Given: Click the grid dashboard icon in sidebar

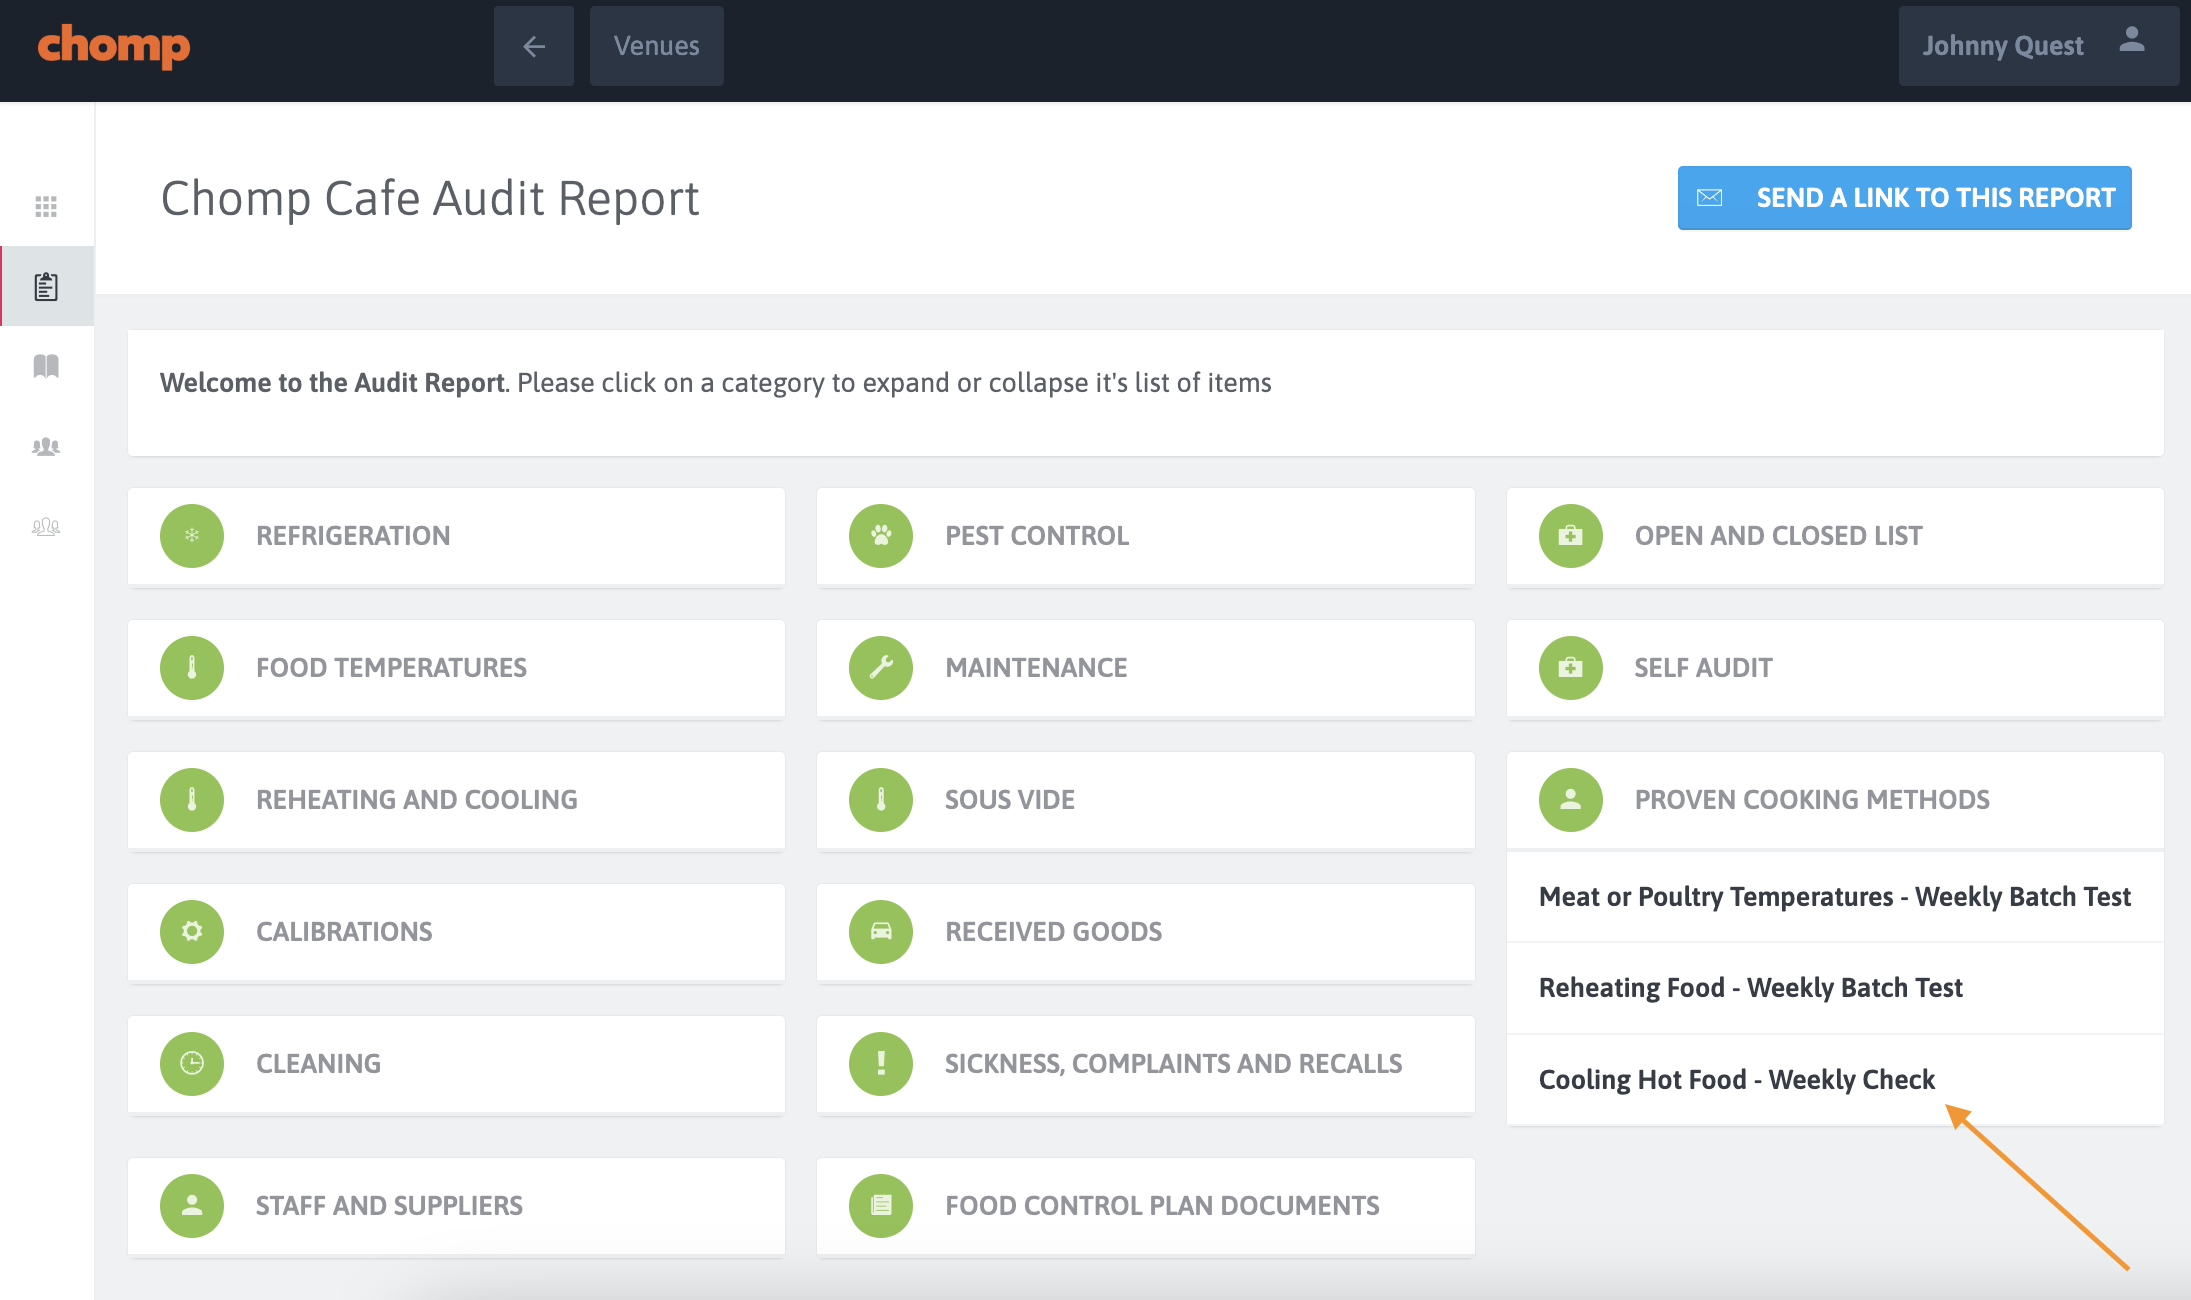Looking at the screenshot, I should [x=46, y=206].
